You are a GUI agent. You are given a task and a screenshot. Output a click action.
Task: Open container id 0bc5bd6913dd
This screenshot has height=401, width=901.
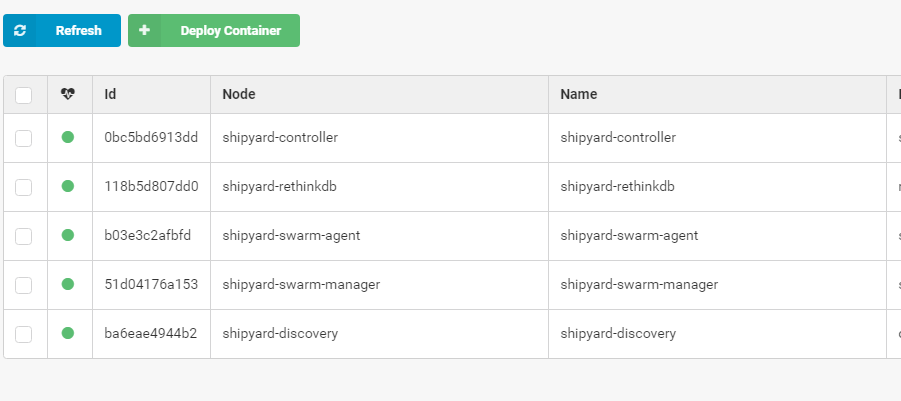tap(151, 137)
